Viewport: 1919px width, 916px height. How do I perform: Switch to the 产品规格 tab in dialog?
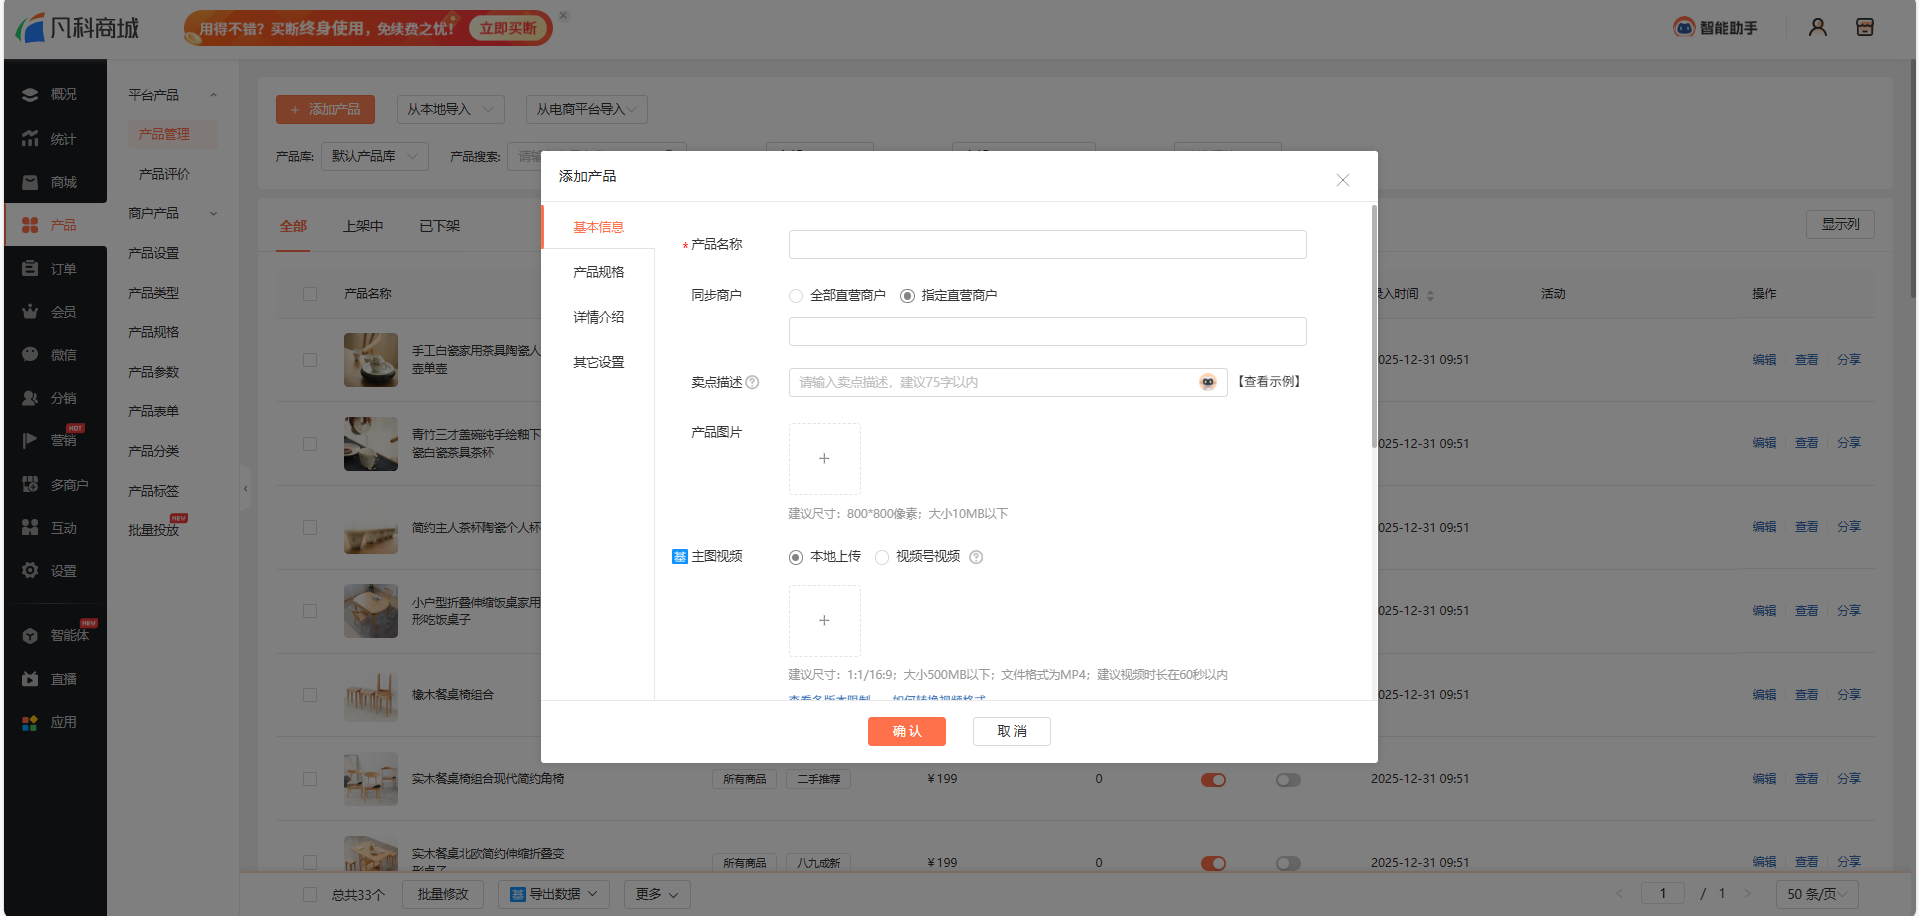point(598,272)
